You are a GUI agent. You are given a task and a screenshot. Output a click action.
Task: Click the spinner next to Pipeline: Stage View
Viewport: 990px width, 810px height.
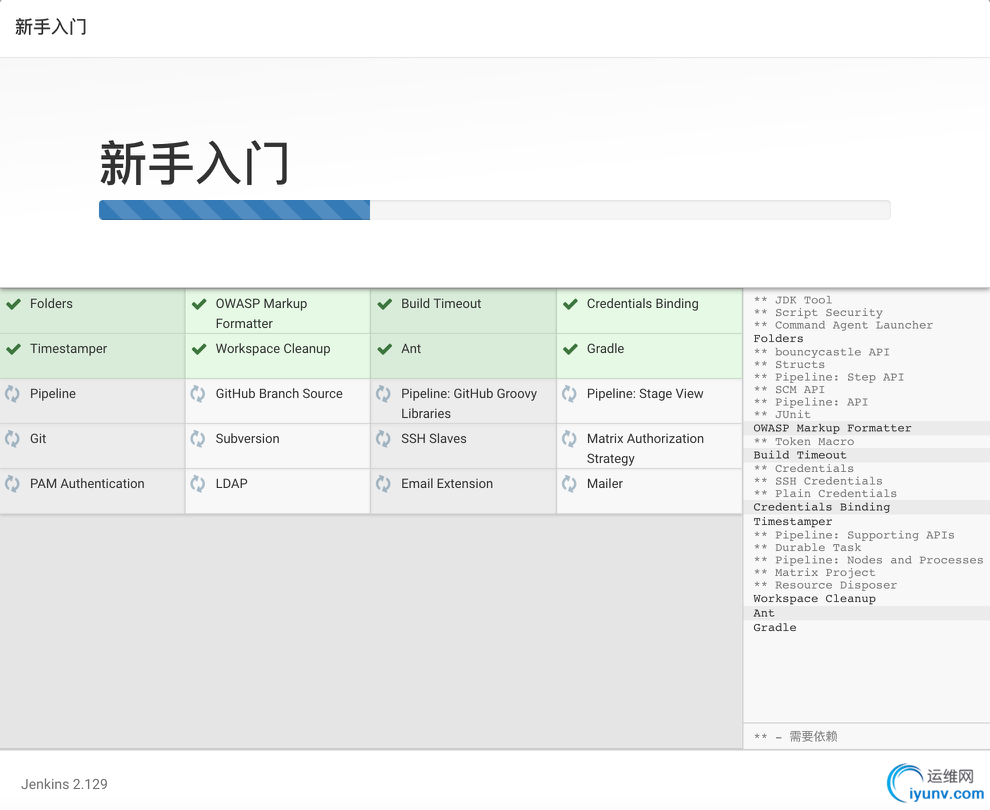coord(570,394)
